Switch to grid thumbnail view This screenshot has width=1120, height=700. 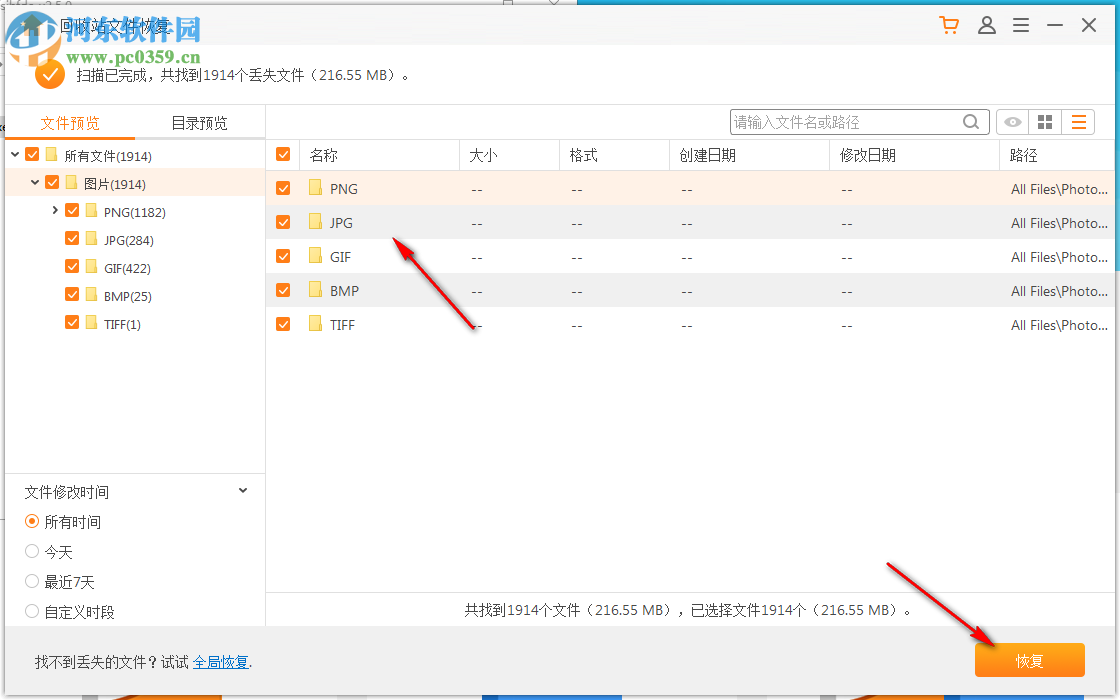(x=1044, y=121)
